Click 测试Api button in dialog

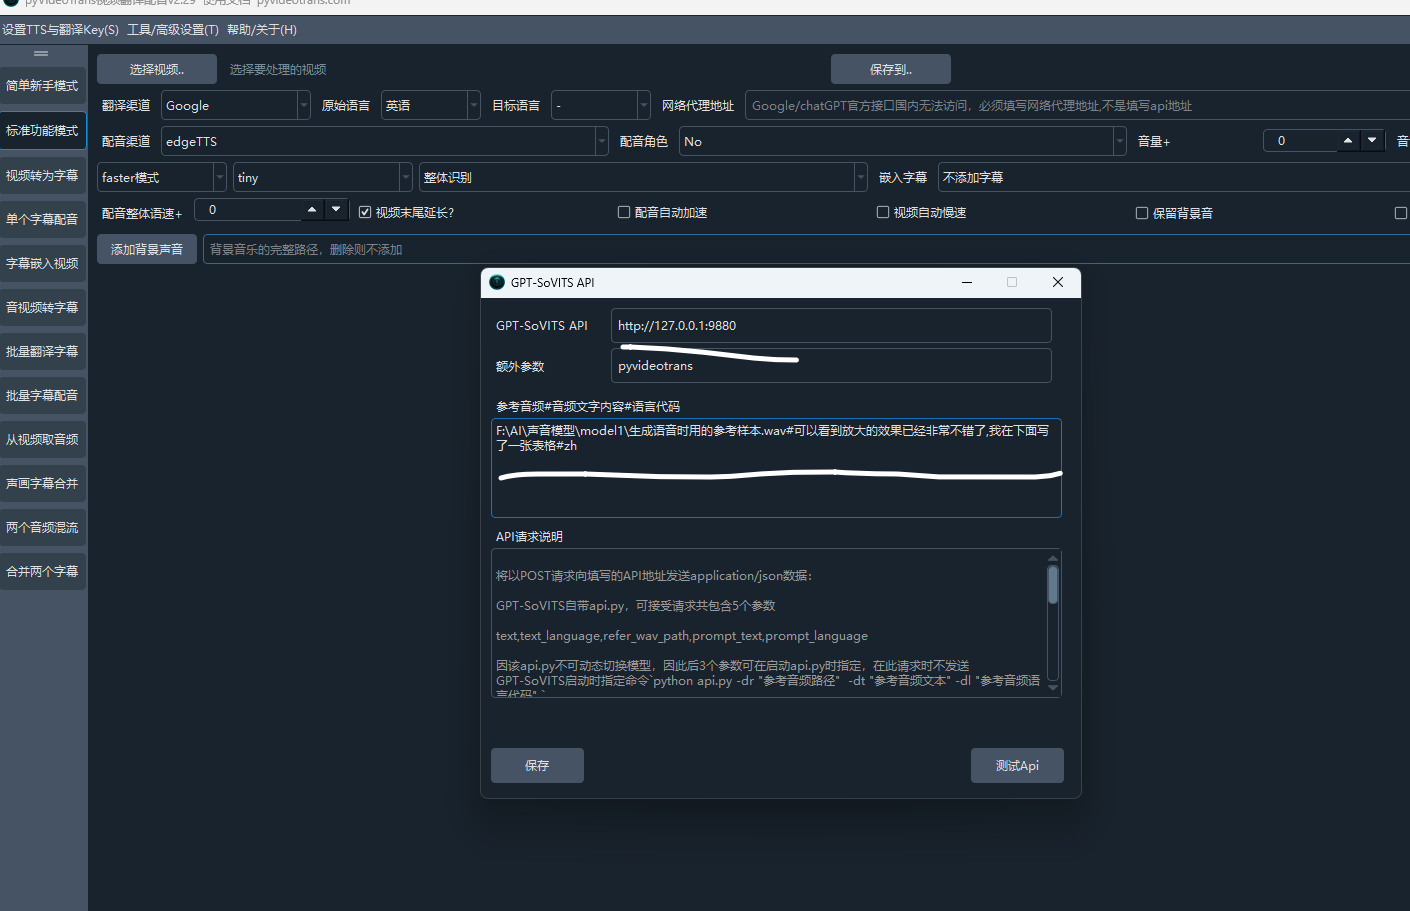click(1017, 765)
